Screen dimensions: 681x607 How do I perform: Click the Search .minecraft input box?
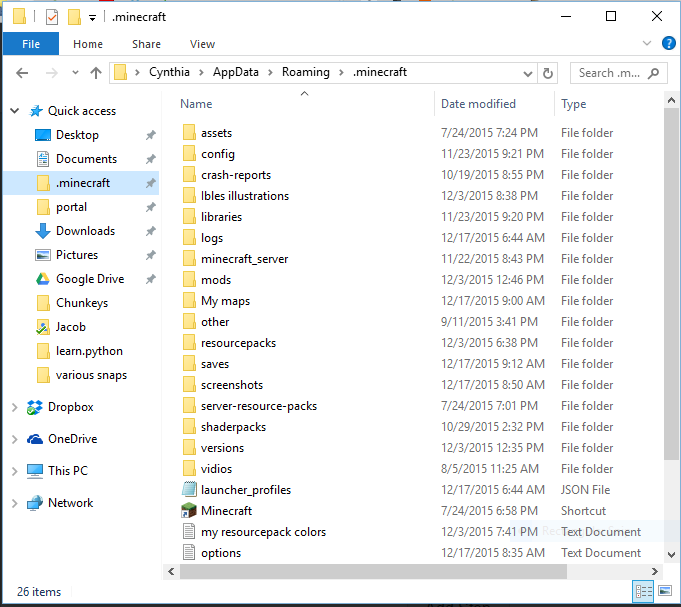pyautogui.click(x=618, y=73)
